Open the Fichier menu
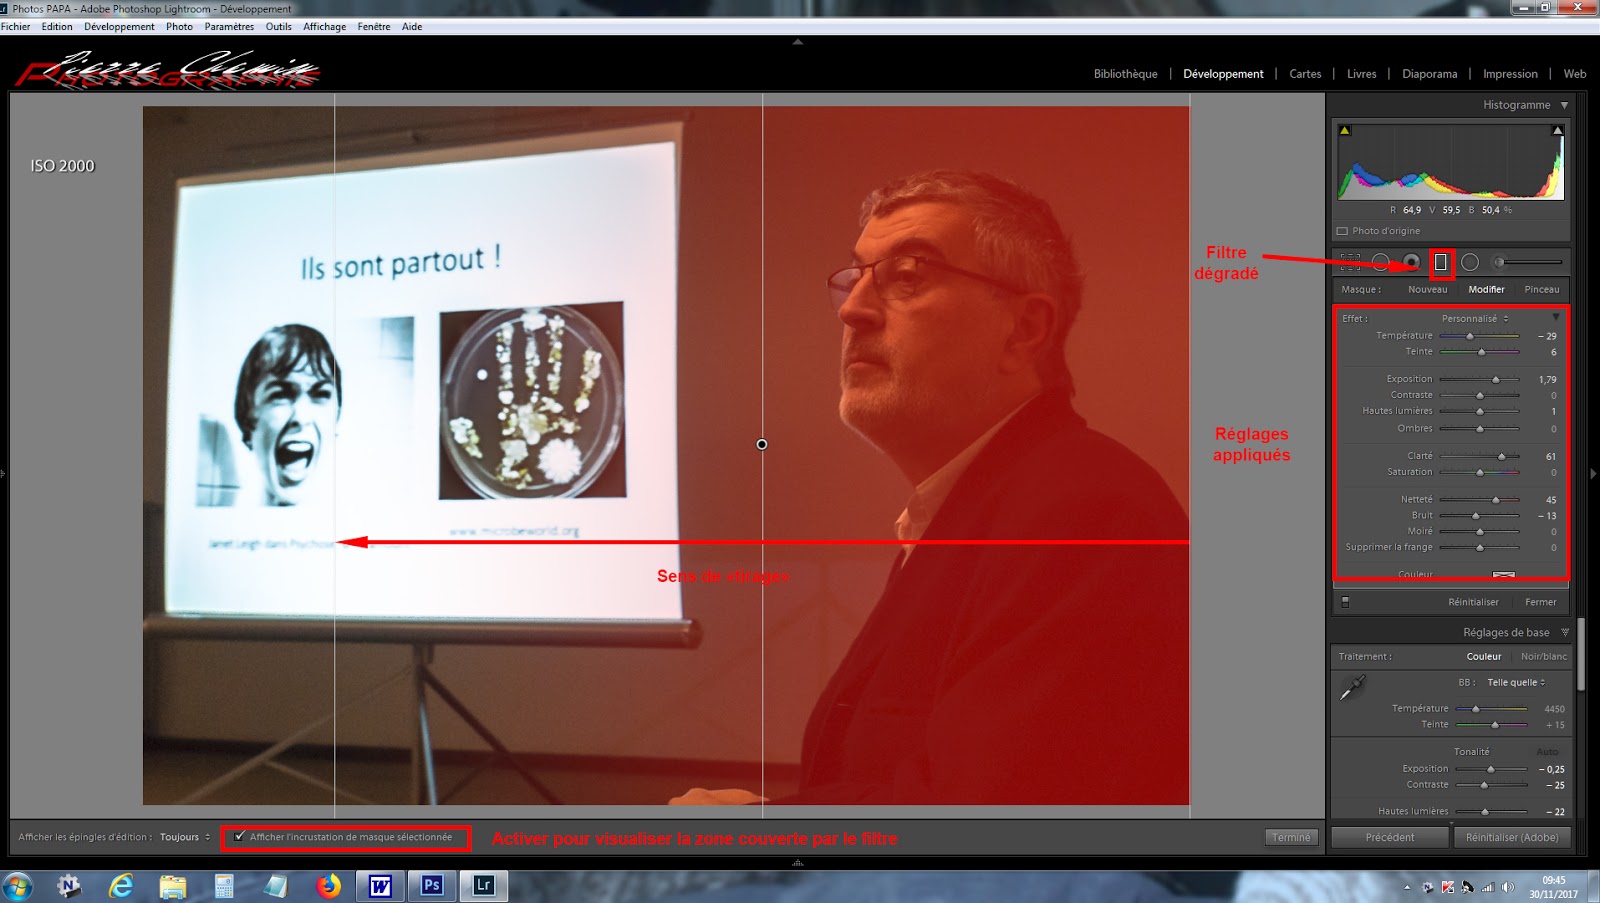The image size is (1600, 903). 16,27
